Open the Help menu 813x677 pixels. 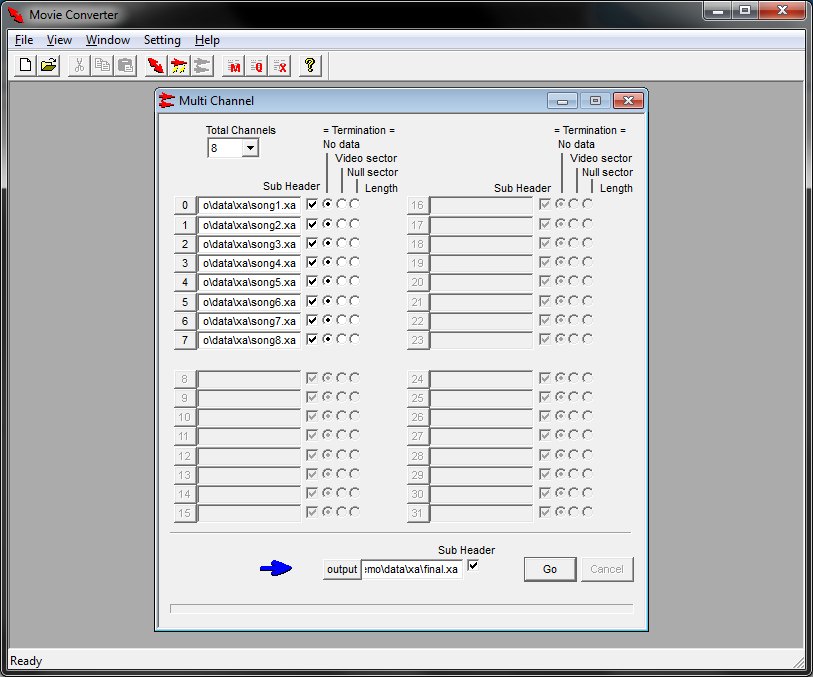click(207, 40)
